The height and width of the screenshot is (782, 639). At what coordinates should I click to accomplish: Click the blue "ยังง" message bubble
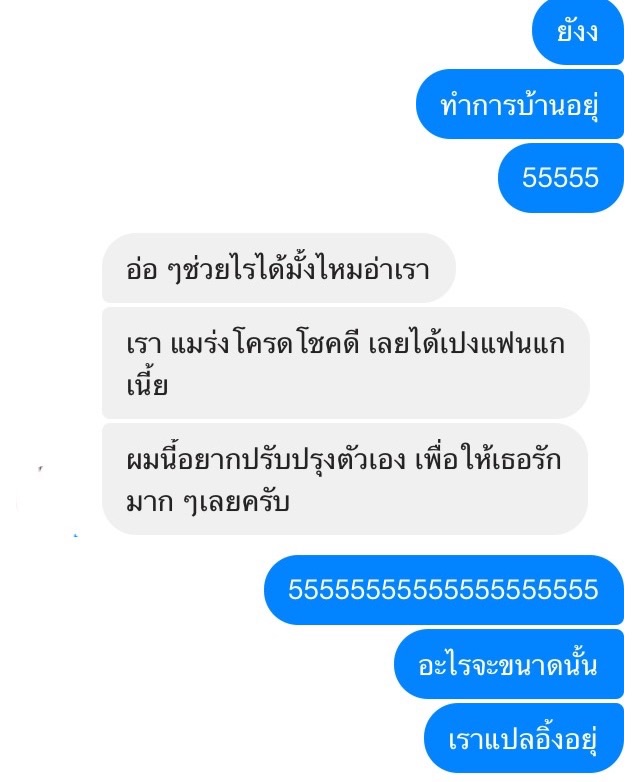(x=578, y=31)
